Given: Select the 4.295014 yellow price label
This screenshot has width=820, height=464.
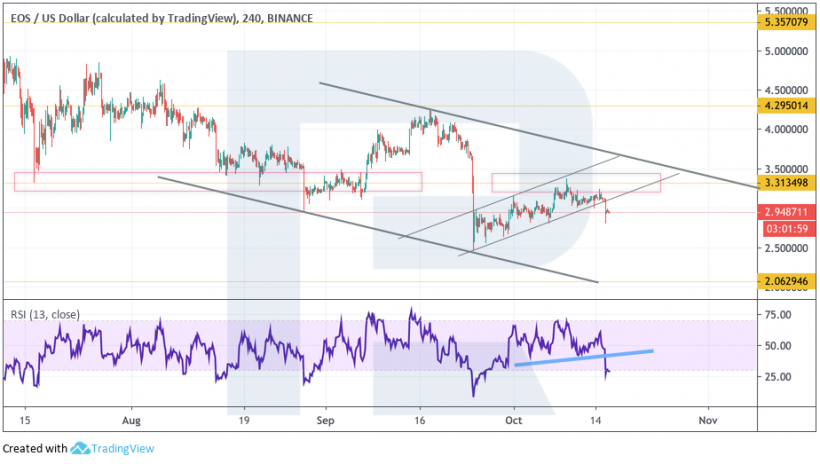Looking at the screenshot, I should point(786,104).
